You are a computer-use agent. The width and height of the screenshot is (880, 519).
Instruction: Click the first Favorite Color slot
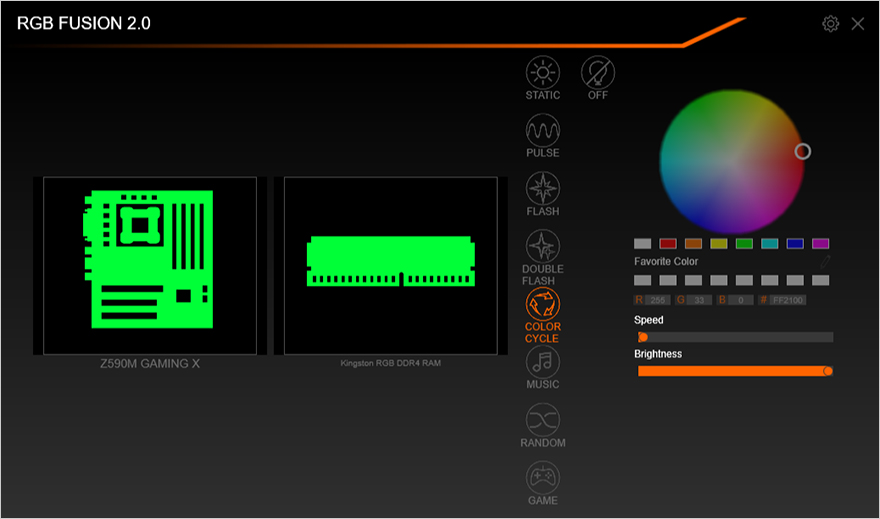tap(643, 280)
